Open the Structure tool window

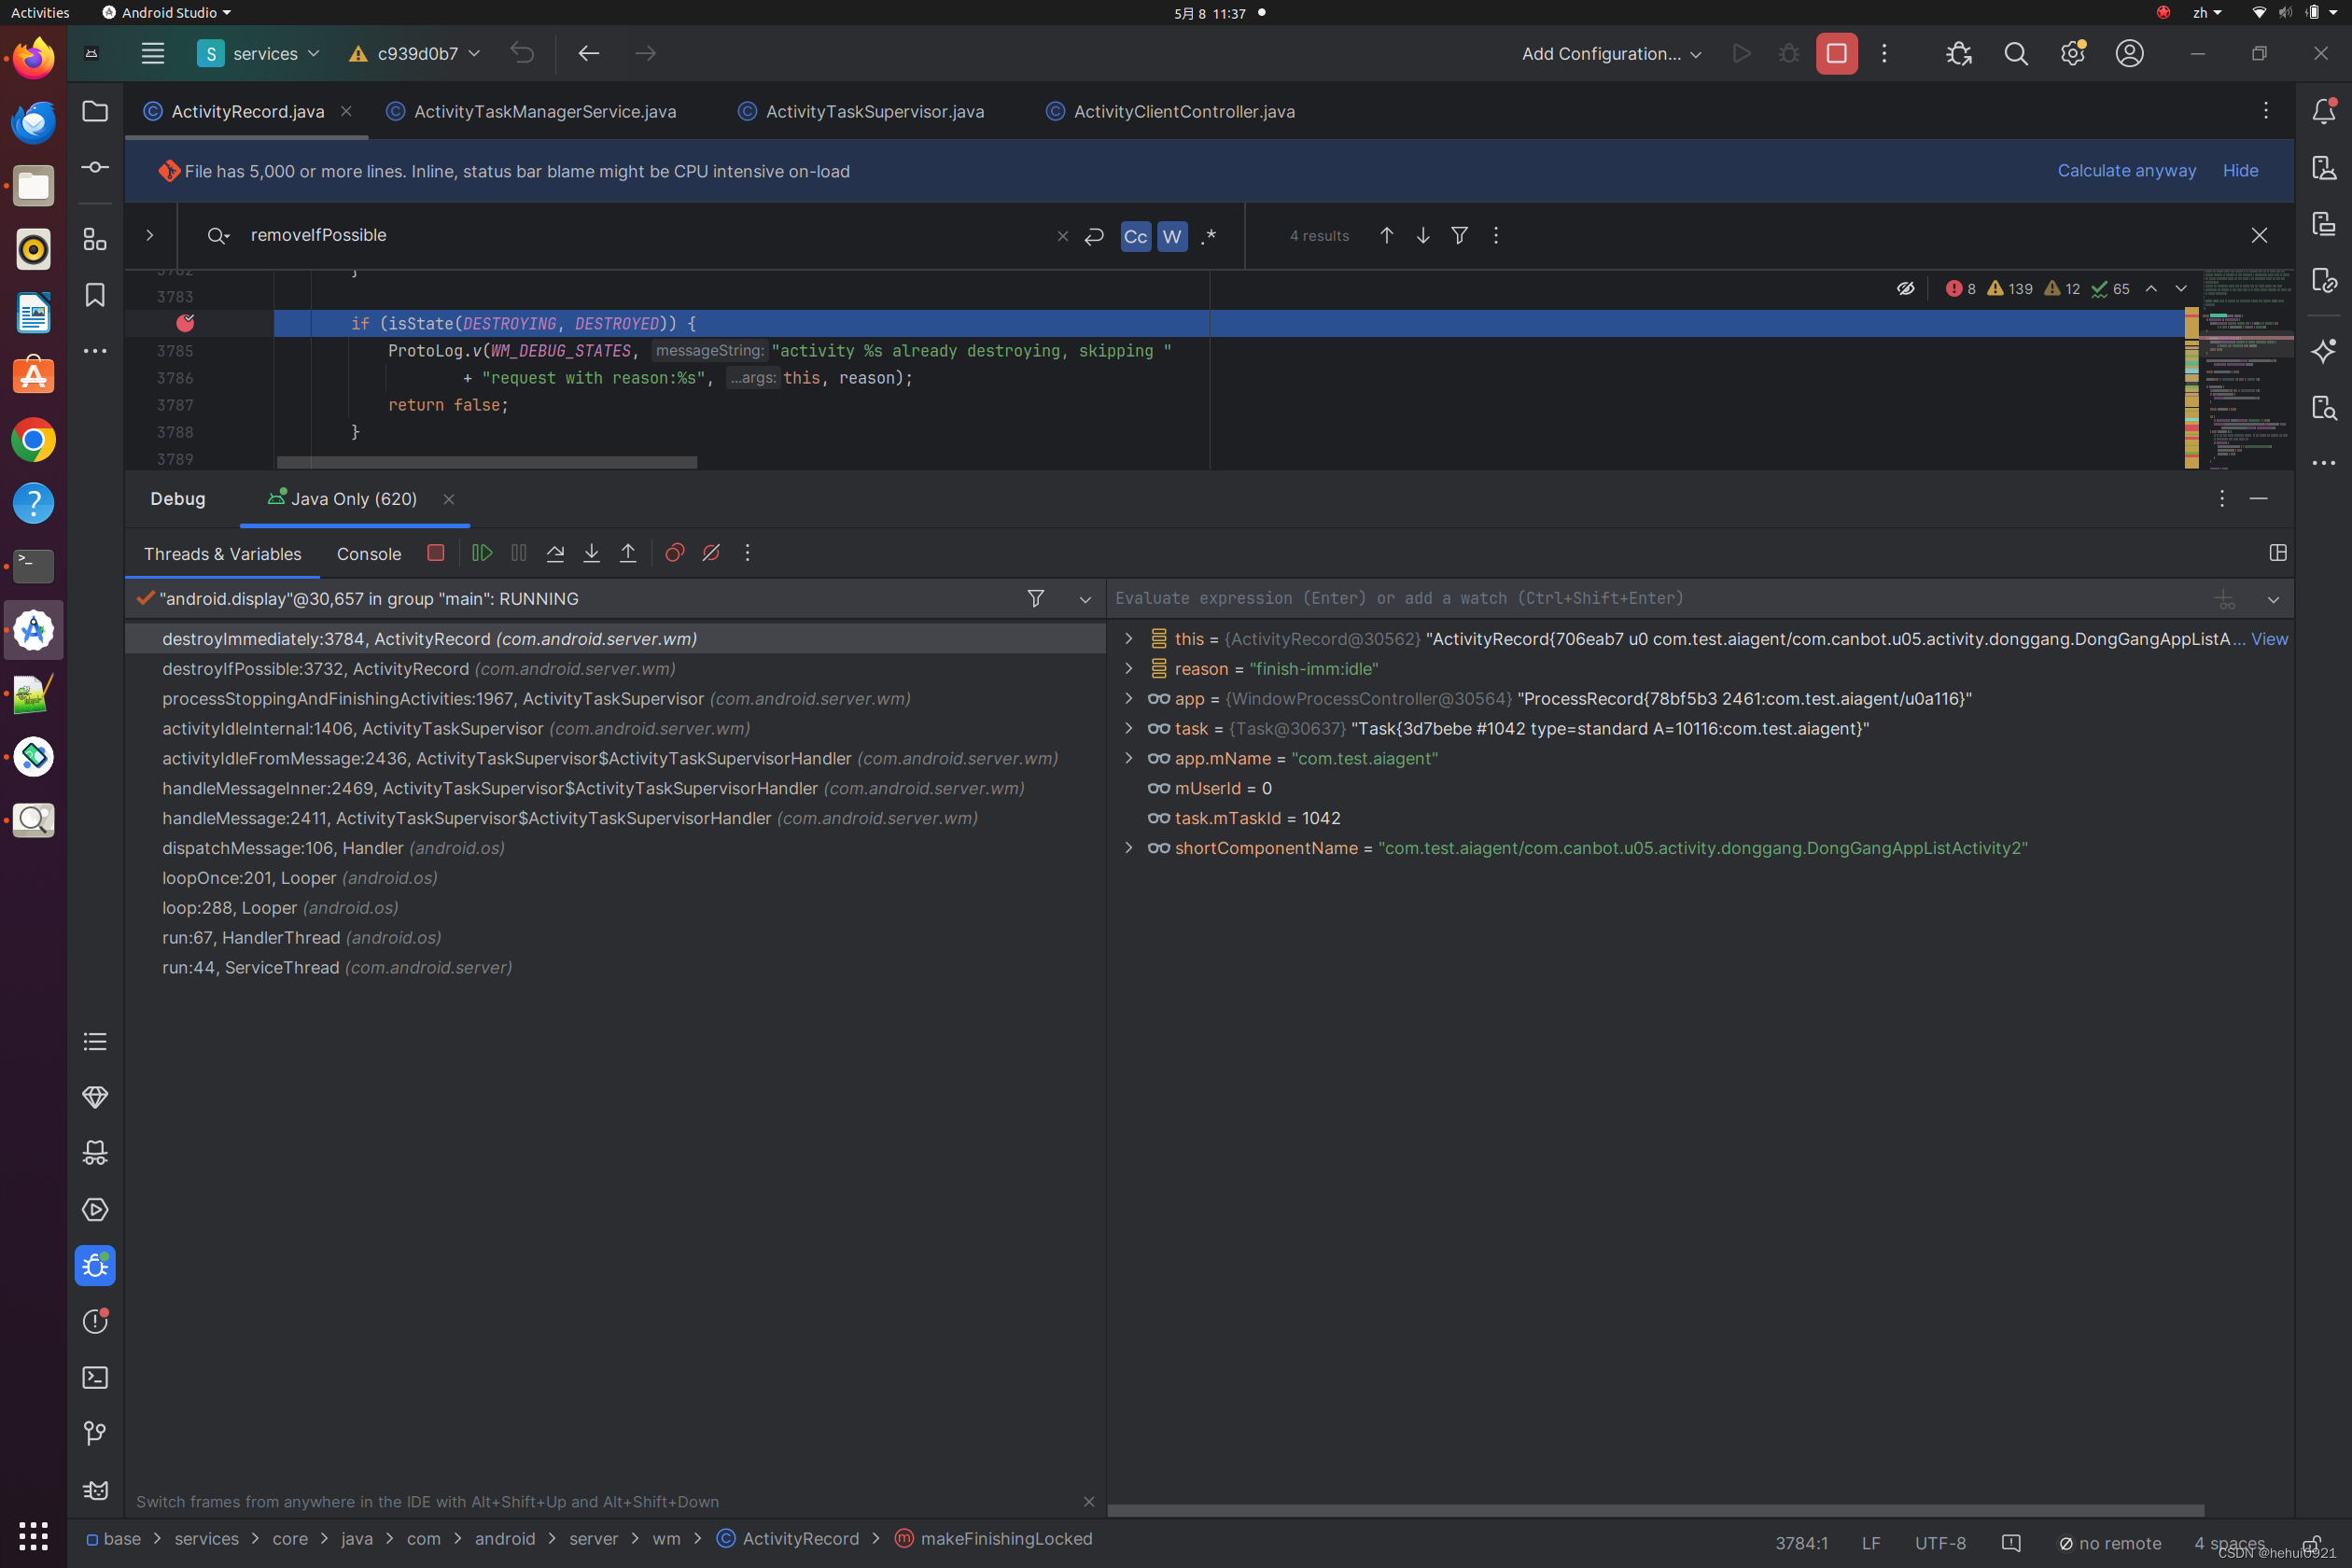click(95, 239)
